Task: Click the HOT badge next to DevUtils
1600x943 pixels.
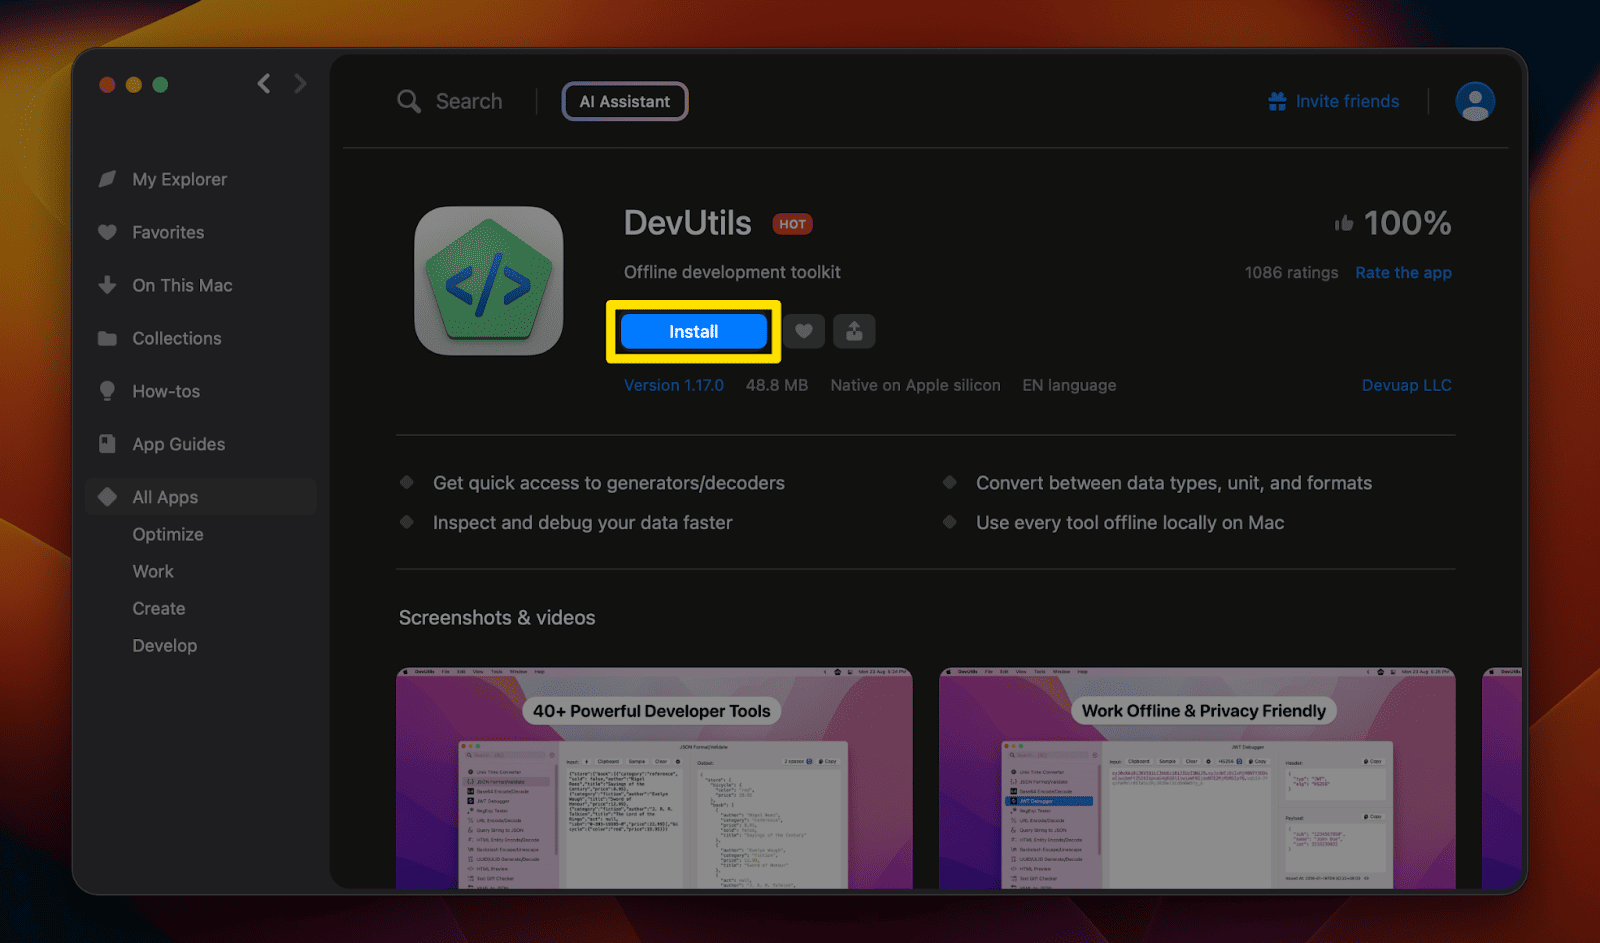Action: click(792, 224)
